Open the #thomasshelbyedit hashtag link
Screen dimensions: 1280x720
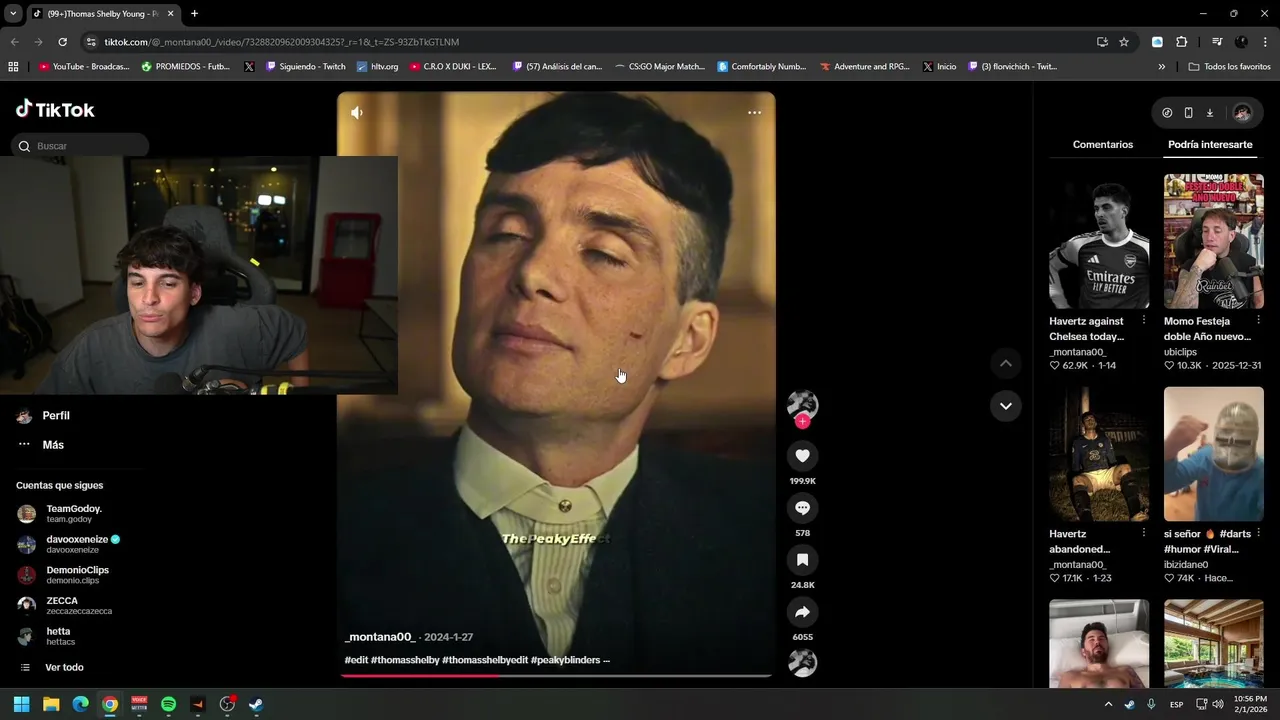(x=485, y=660)
